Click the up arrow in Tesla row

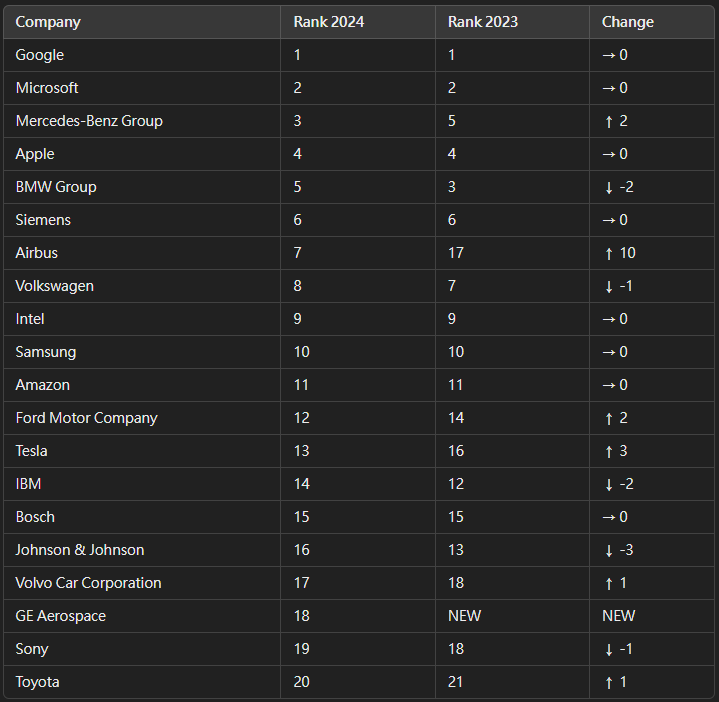click(608, 452)
